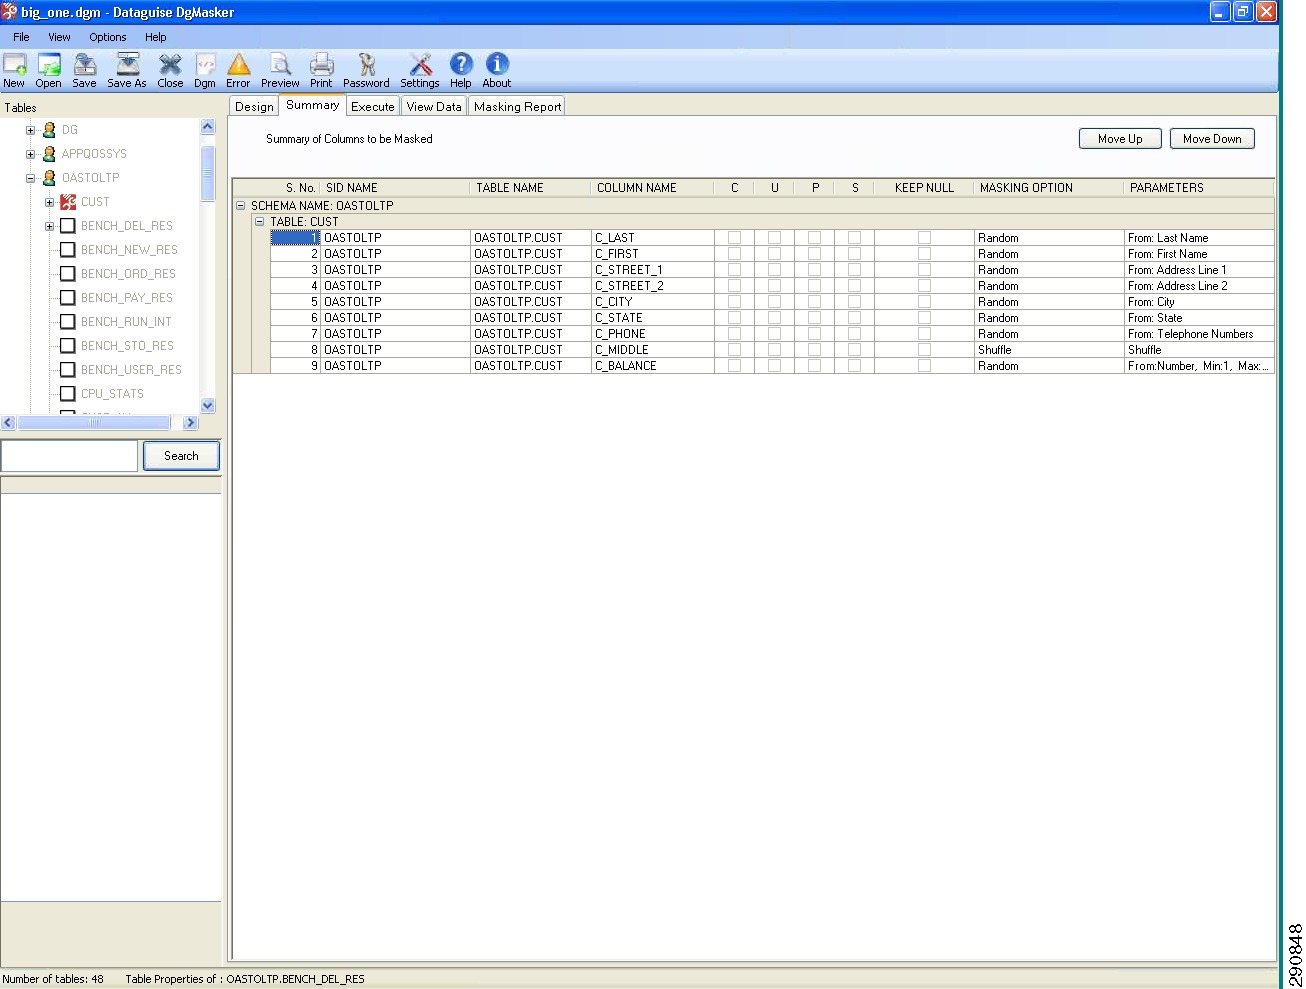Click the MASKING OPTION column header

(x=1048, y=188)
